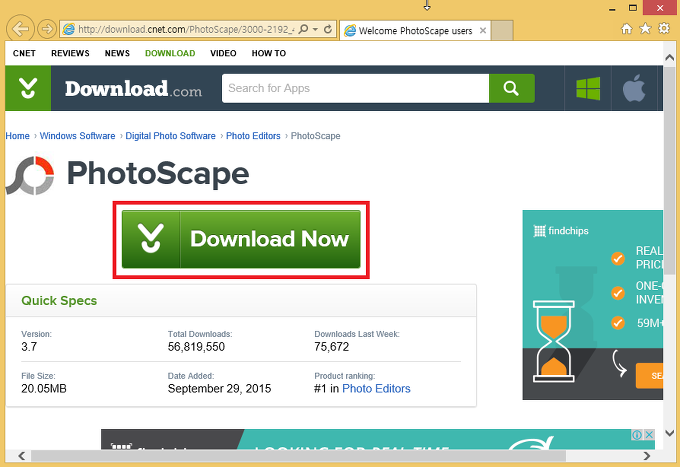680x467 pixels.
Task: Click the green Download.com arrow logo icon
Action: point(28,88)
